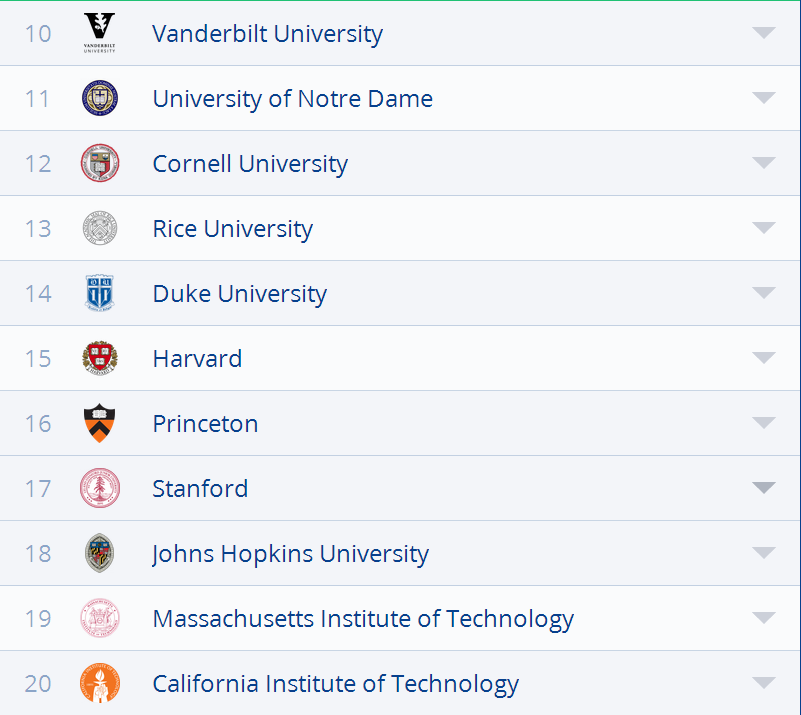The height and width of the screenshot is (715, 801).
Task: Click the orange Caltech torch logo
Action: point(100,683)
